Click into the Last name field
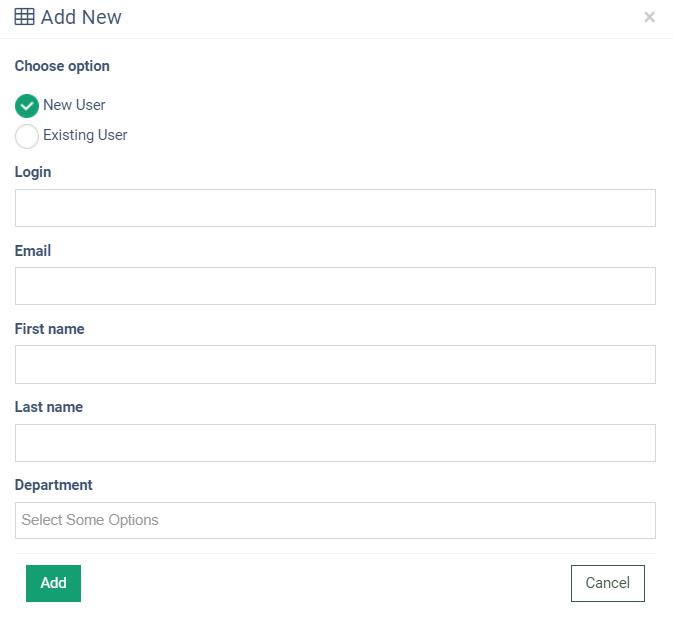This screenshot has height=630, width=673. 335,443
